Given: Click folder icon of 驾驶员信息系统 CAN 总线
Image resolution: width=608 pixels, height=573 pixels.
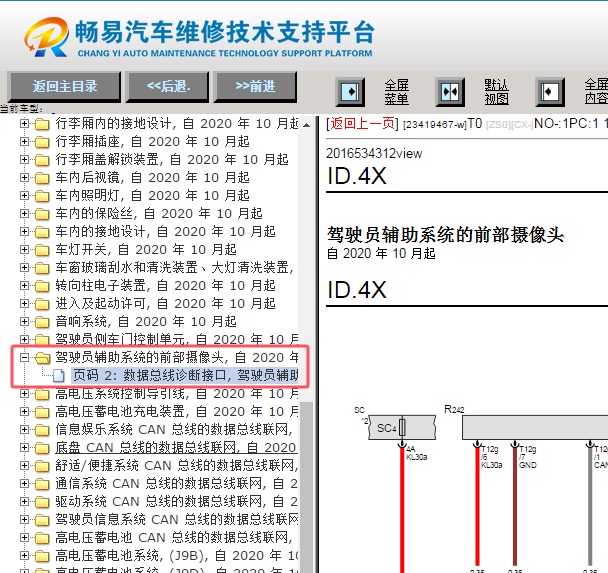Looking at the screenshot, I should (42, 520).
